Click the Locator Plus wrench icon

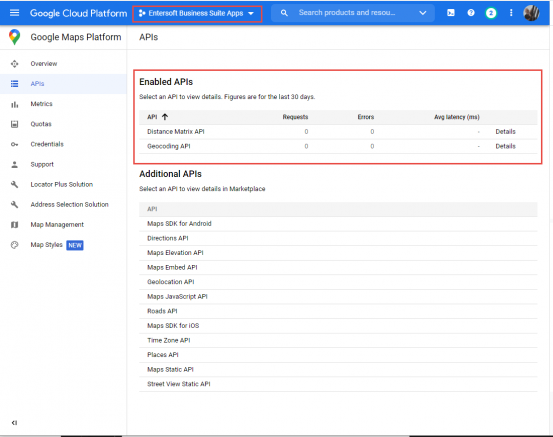(14, 184)
